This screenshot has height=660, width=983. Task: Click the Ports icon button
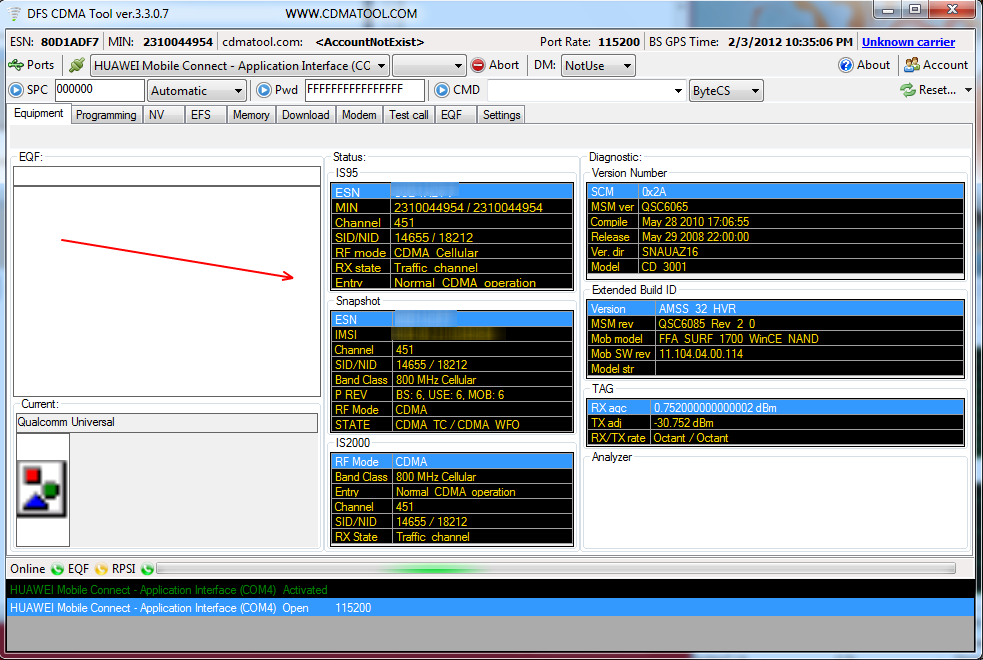click(16, 65)
